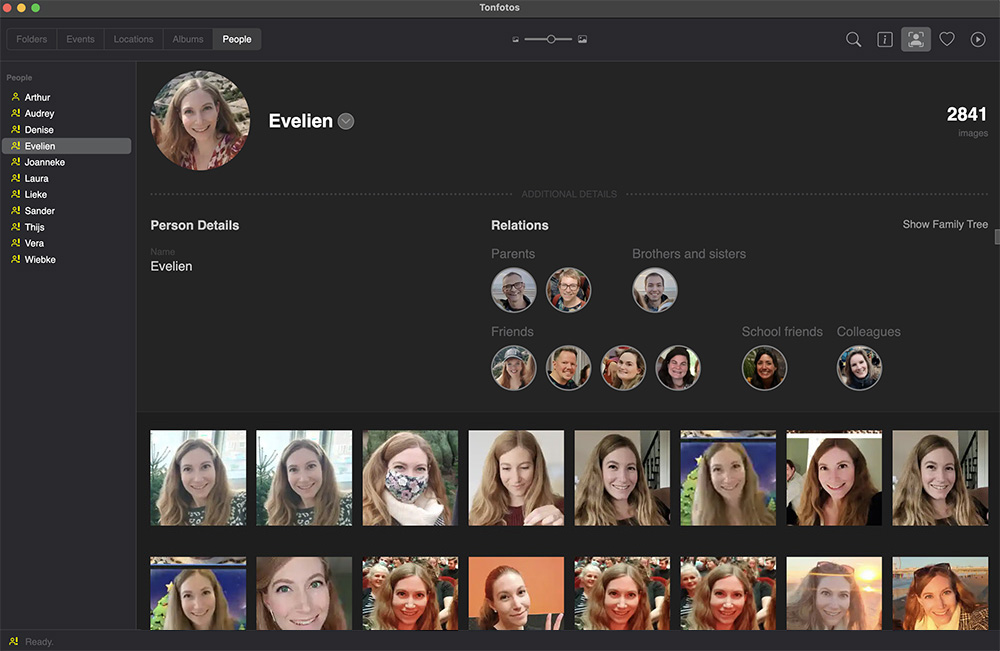Open the Colleagues relation portrait
1000x651 pixels.
(859, 368)
